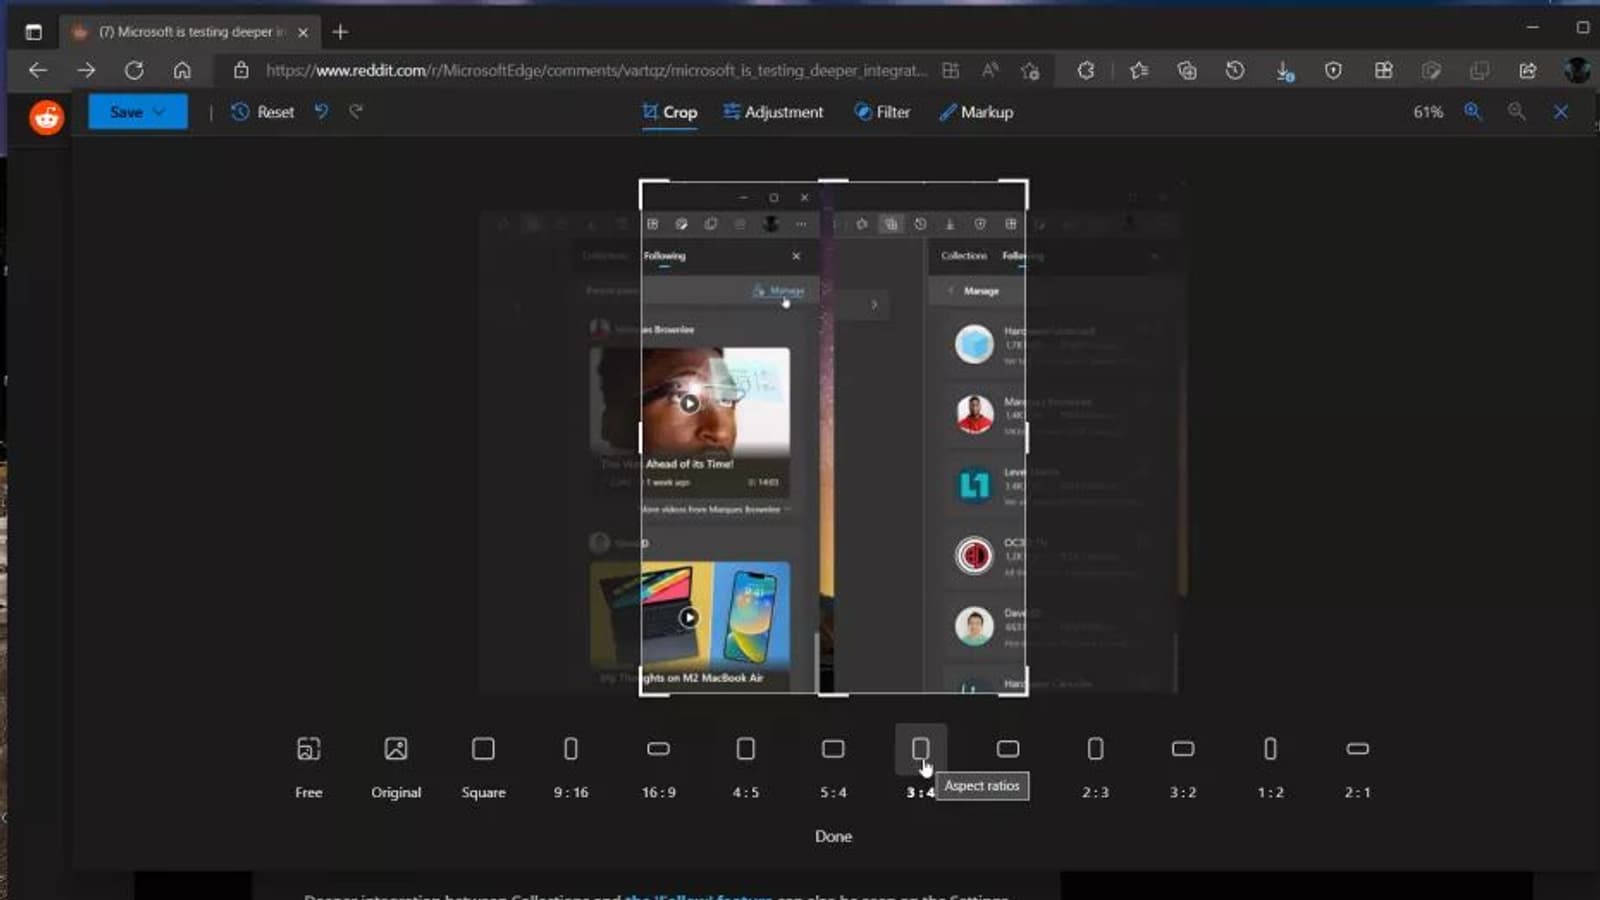
Task: Click the browser refresh button
Action: click(x=134, y=70)
